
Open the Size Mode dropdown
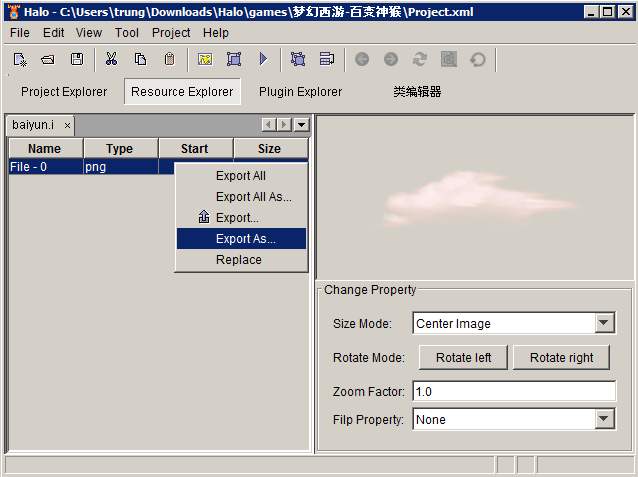pyautogui.click(x=604, y=323)
